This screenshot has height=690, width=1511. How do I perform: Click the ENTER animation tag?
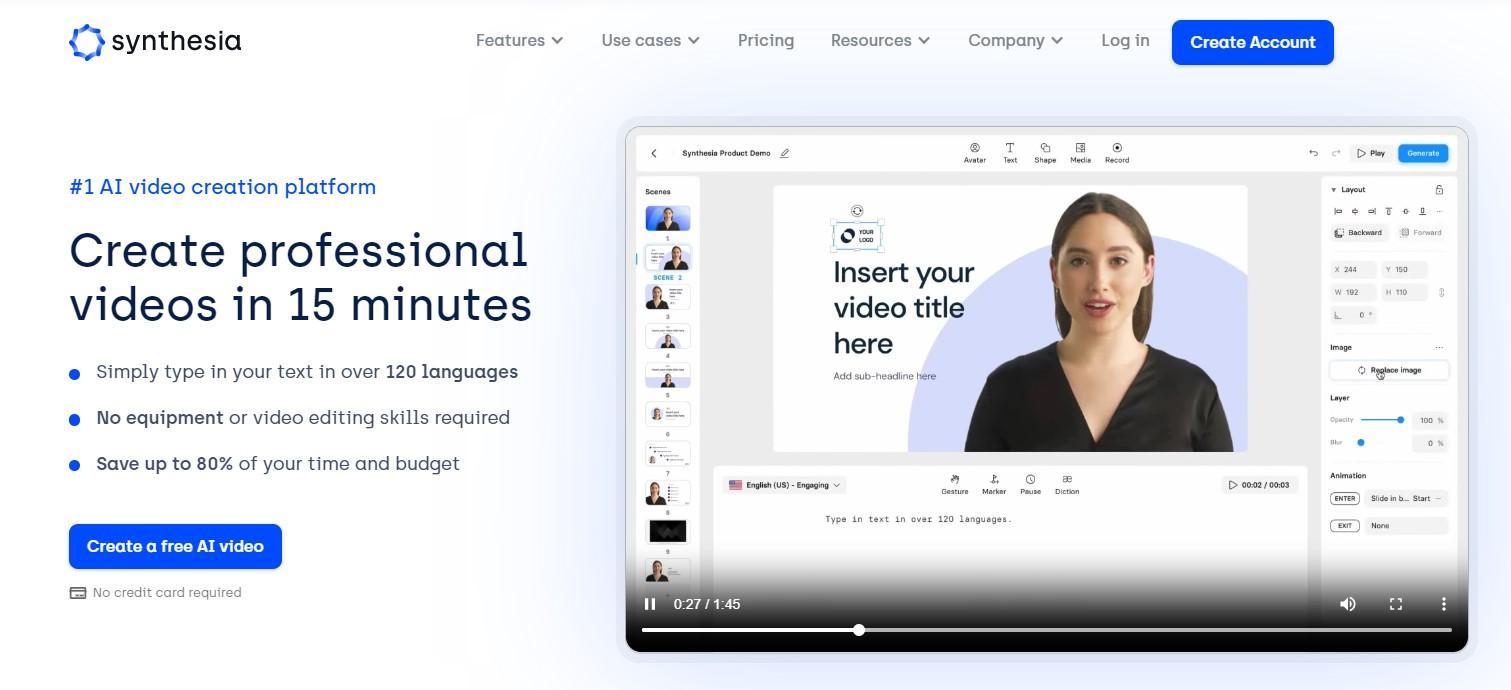pos(1344,498)
